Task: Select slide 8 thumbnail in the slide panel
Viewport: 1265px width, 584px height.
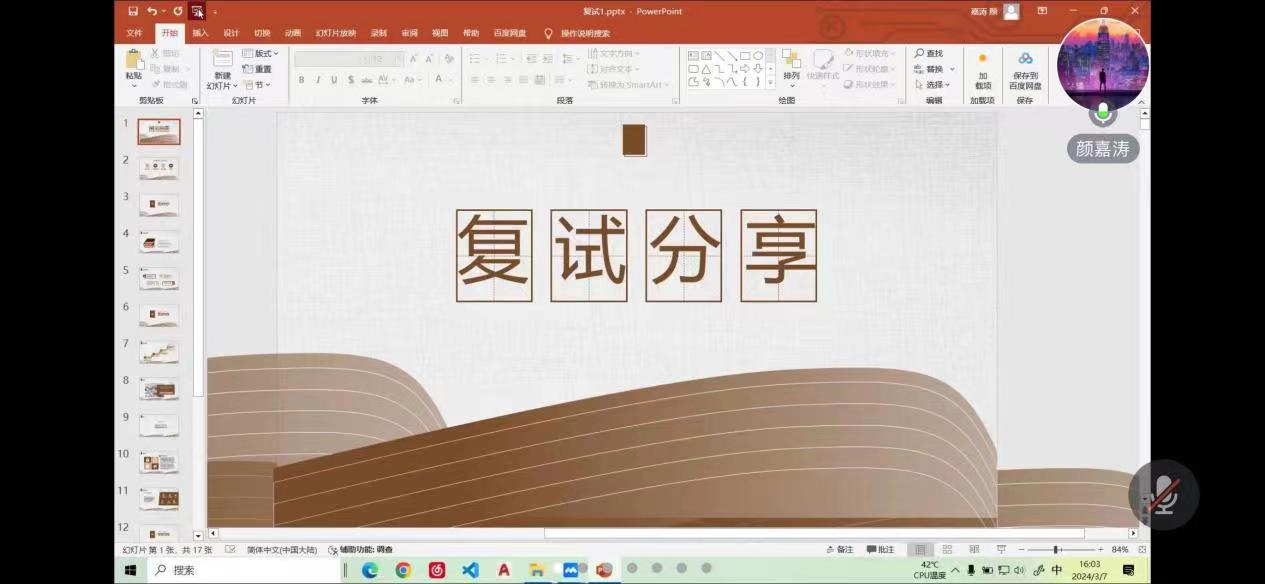Action: (159, 389)
